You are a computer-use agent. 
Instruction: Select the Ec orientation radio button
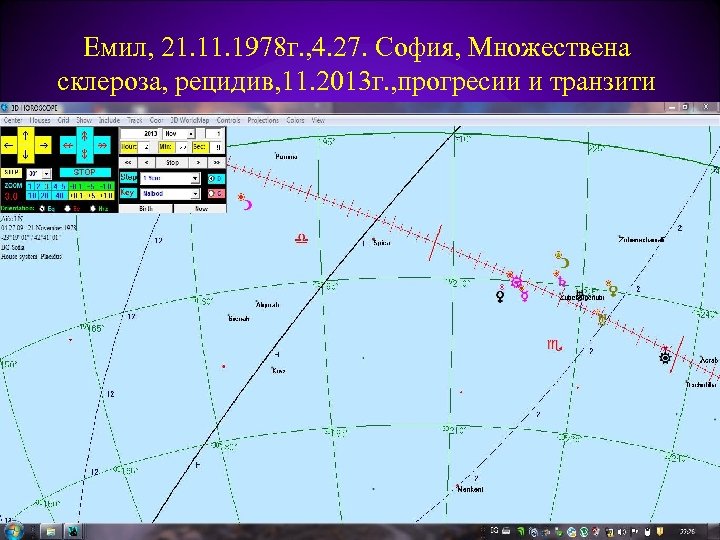(68, 208)
